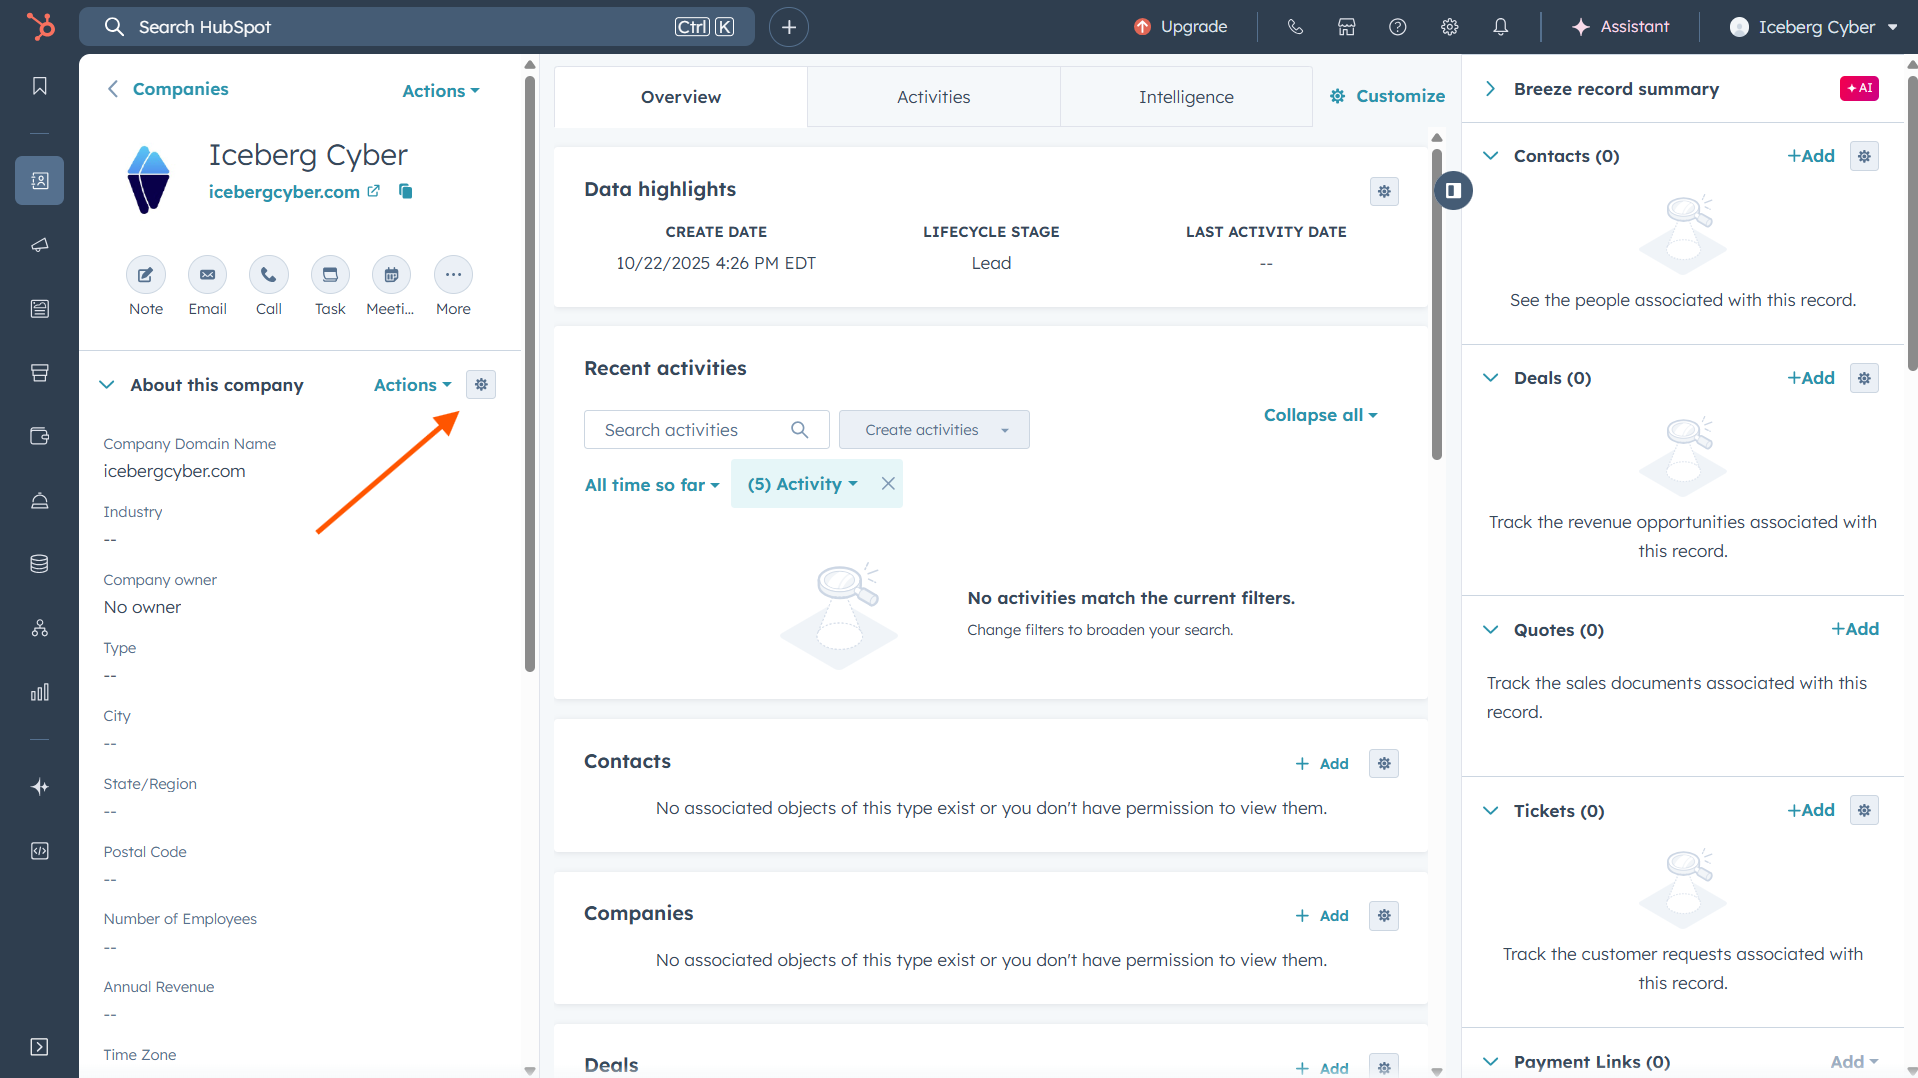Open Collapse all dropdown
Screen dimensions: 1918x1078
pos(1320,415)
